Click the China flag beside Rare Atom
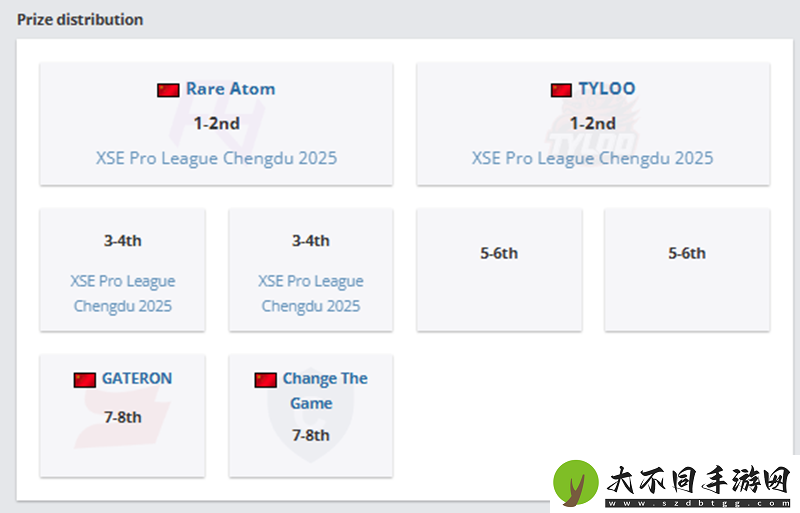The height and width of the screenshot is (513, 800). [x=168, y=90]
